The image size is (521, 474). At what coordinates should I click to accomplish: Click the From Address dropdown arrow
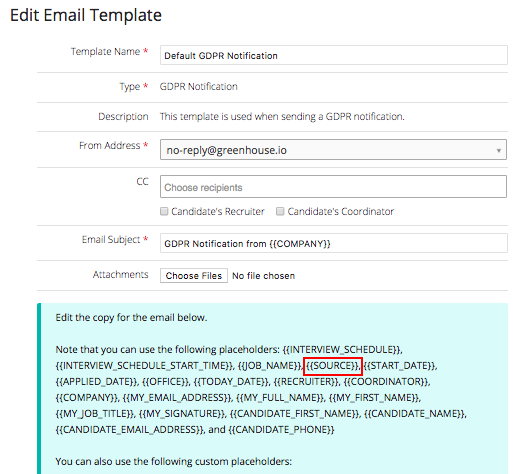pos(499,150)
